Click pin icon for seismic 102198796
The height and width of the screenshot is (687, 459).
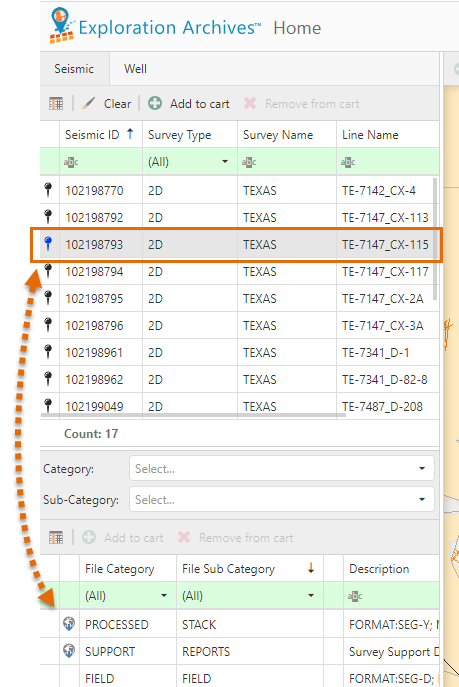48,325
